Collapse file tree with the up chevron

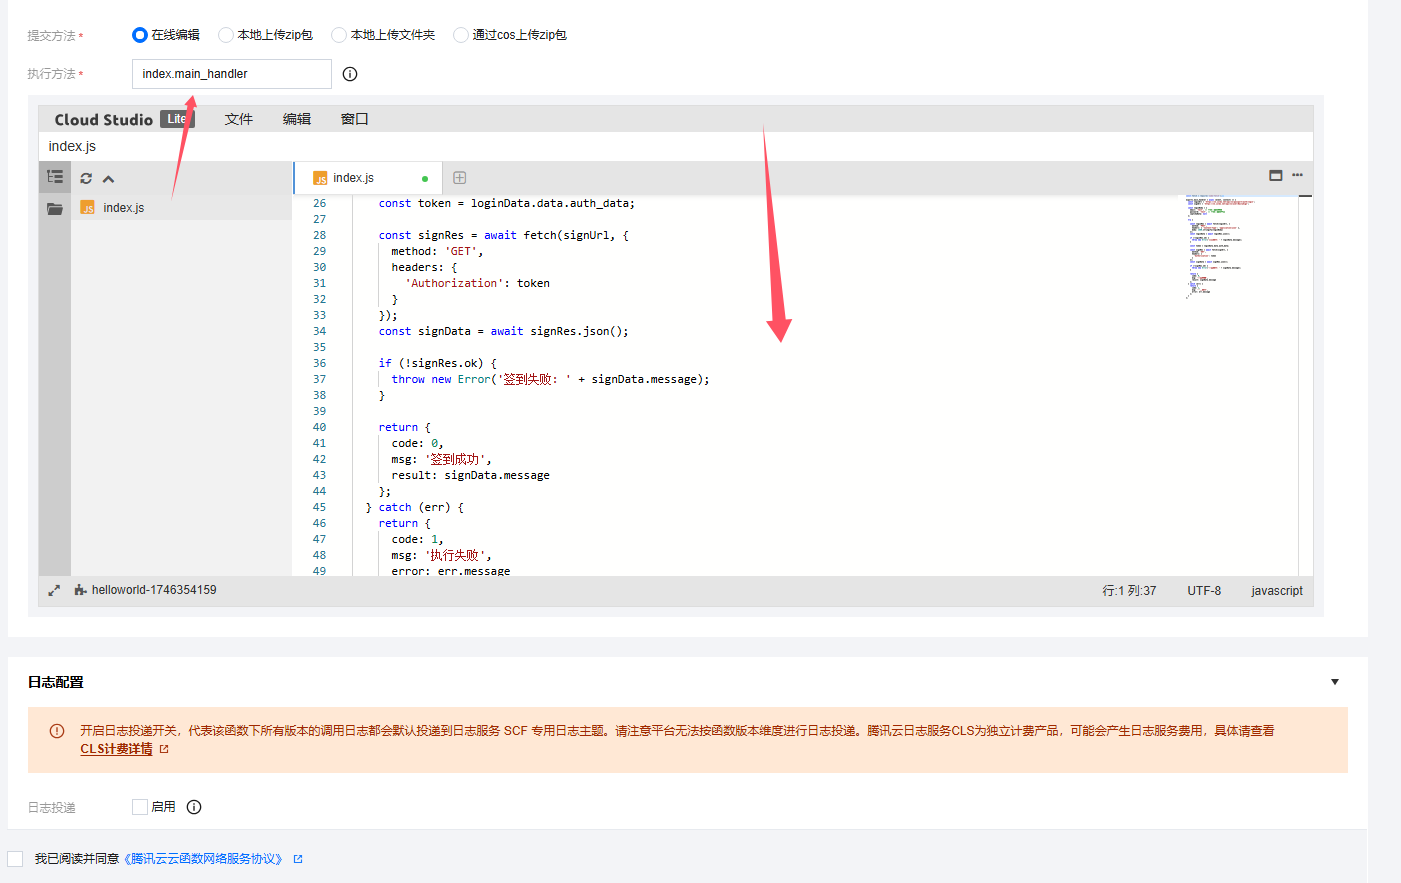108,179
